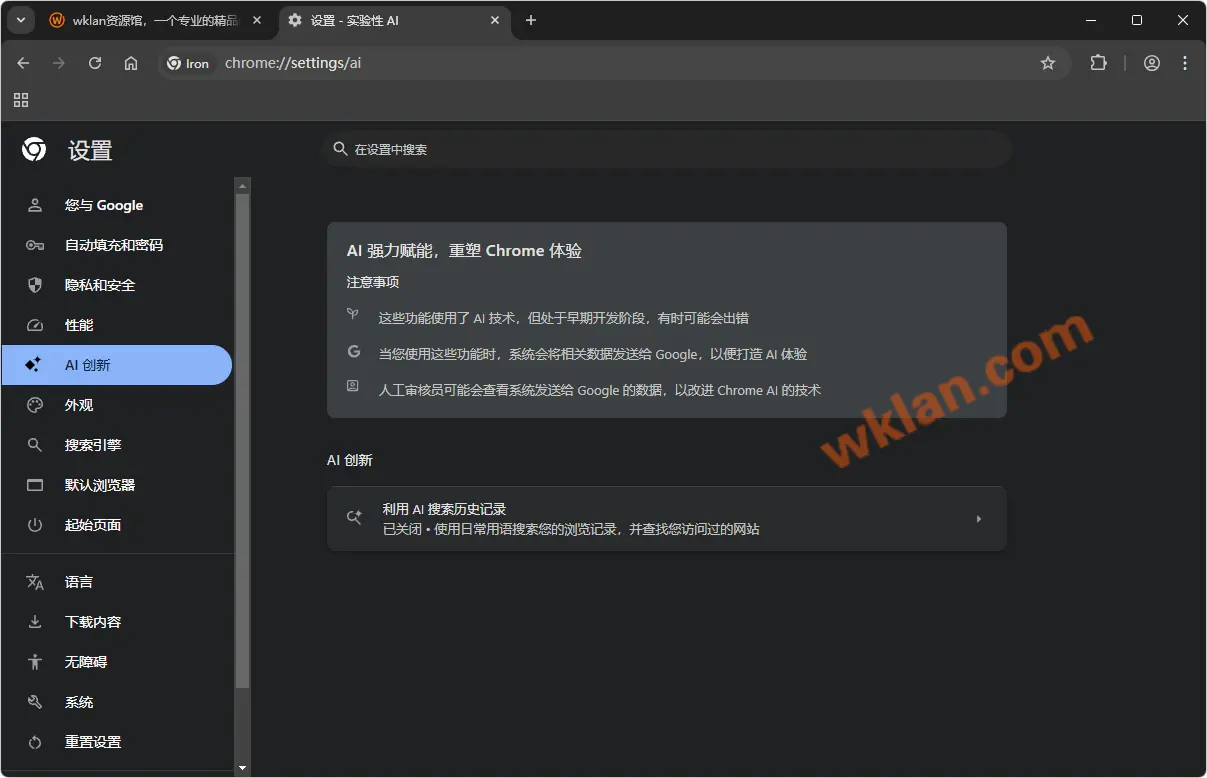Image resolution: width=1207 pixels, height=778 pixels.
Task: Click the Iron site info chip
Action: coord(188,63)
